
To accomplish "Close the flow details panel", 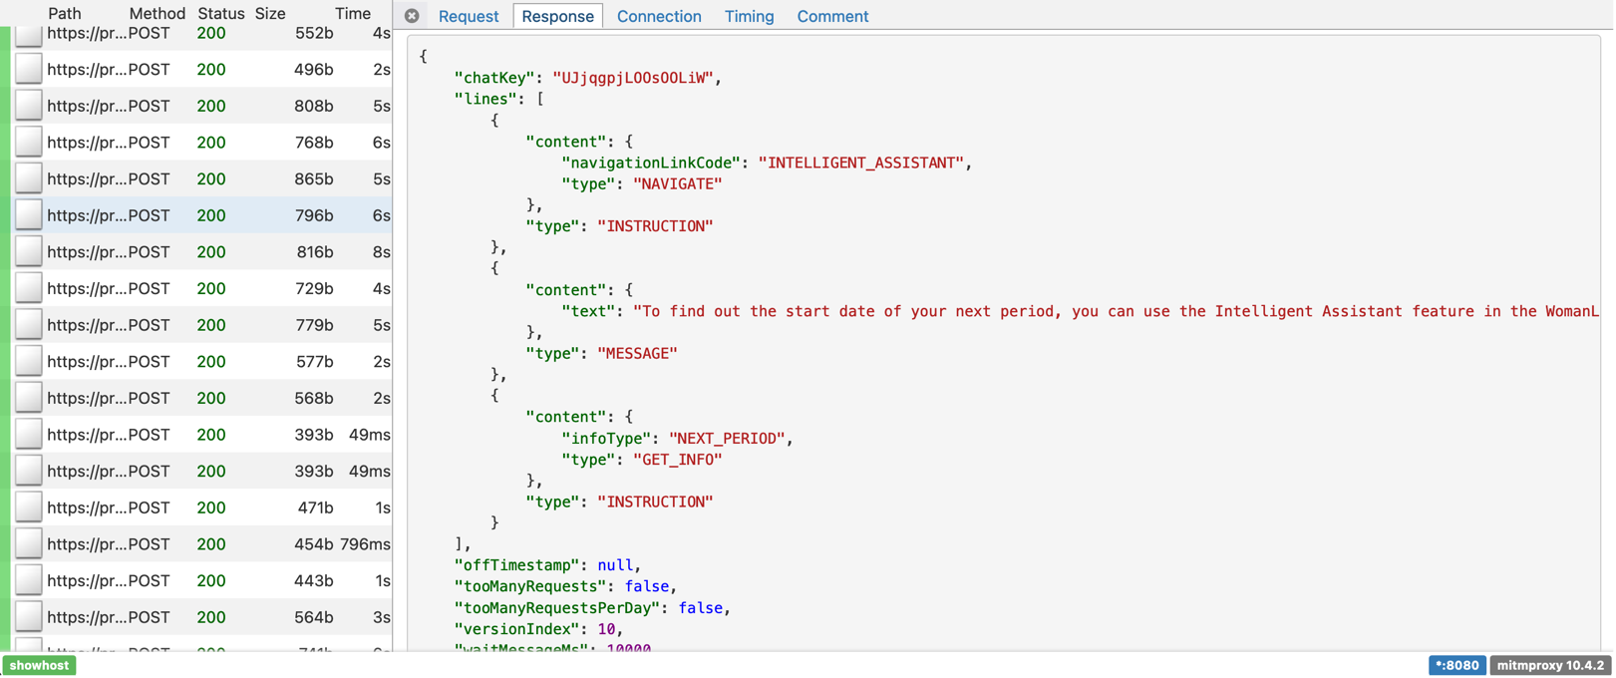I will 412,16.
